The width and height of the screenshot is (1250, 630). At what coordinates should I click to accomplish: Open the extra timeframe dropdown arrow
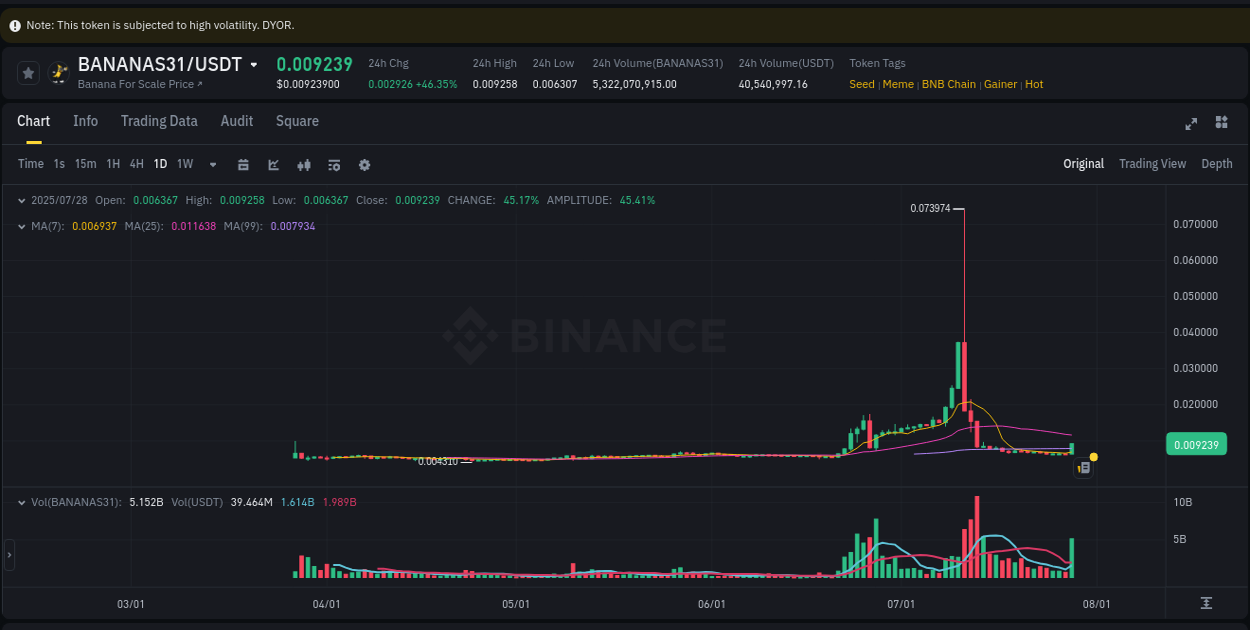point(211,164)
